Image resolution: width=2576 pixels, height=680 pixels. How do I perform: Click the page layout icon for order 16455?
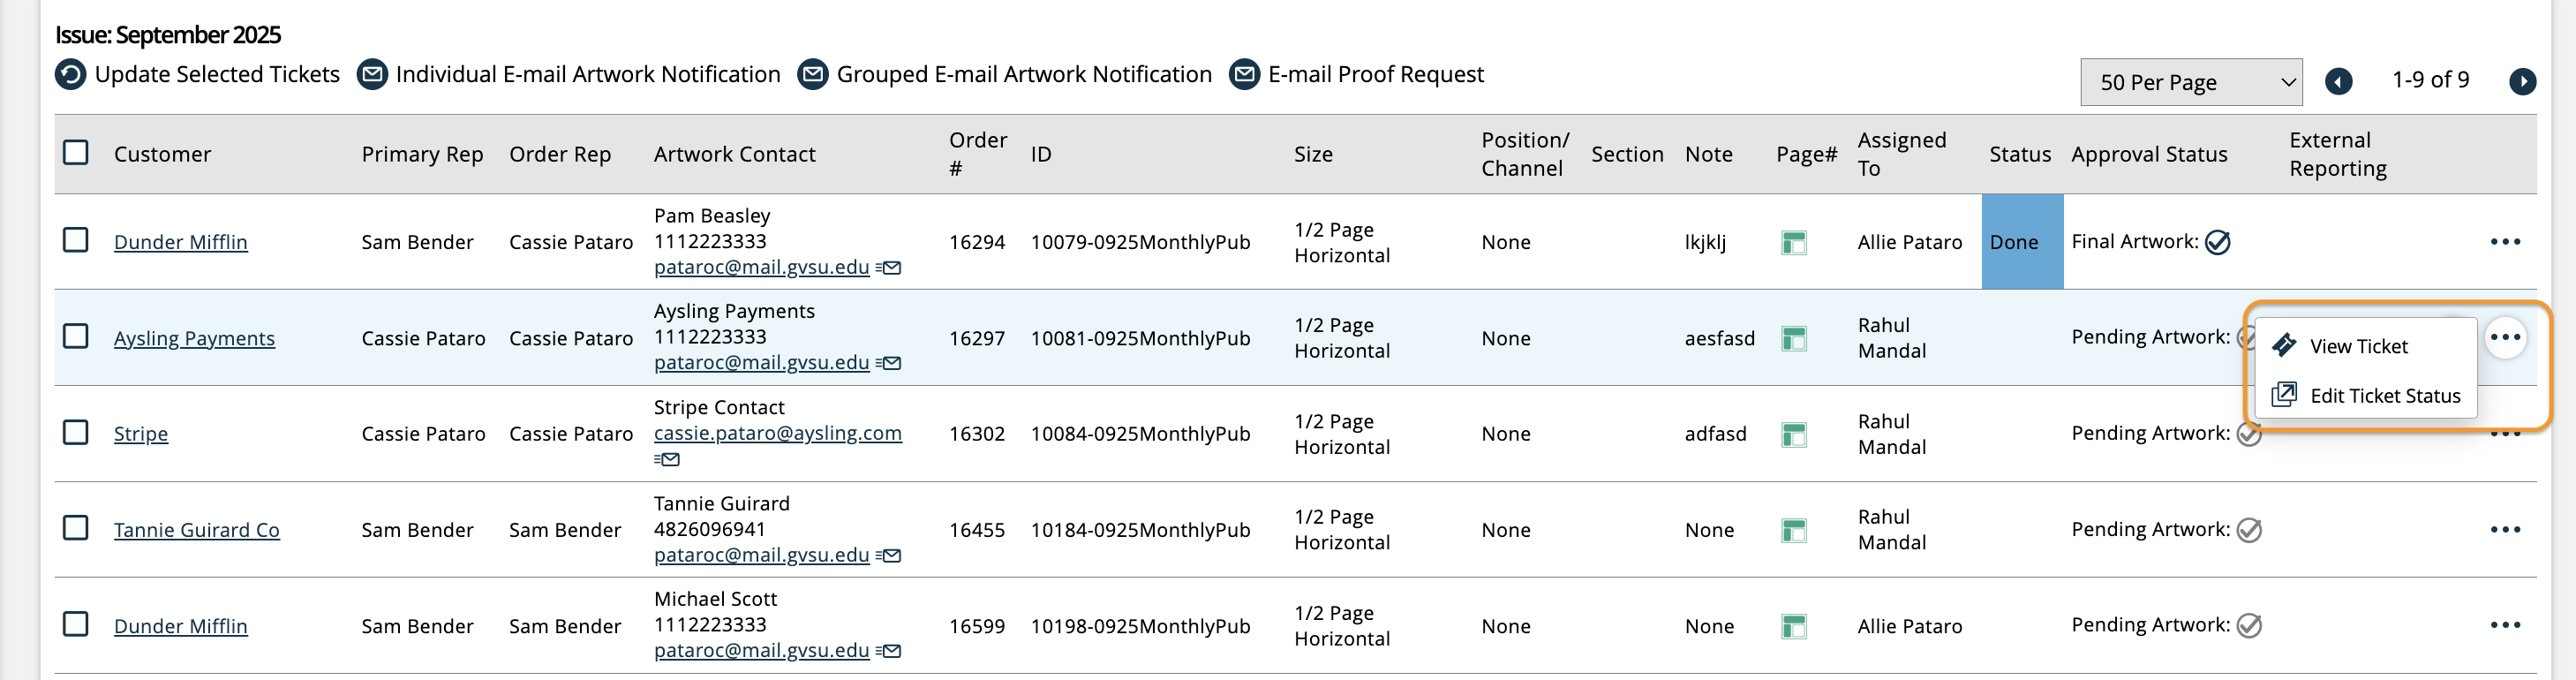click(1794, 530)
